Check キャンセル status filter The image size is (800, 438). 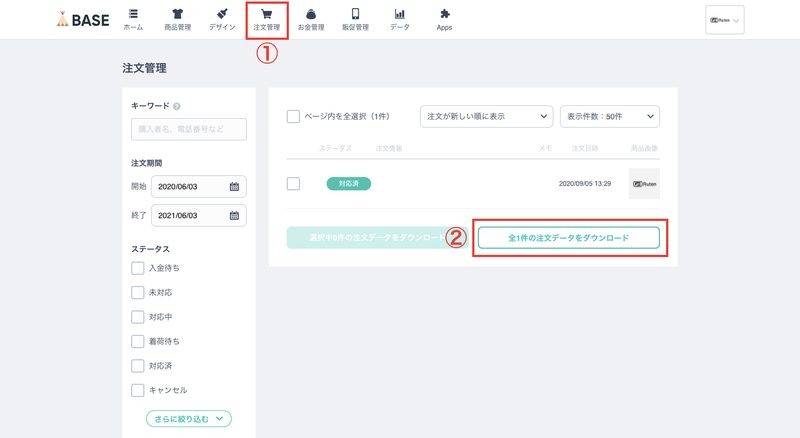tap(138, 390)
